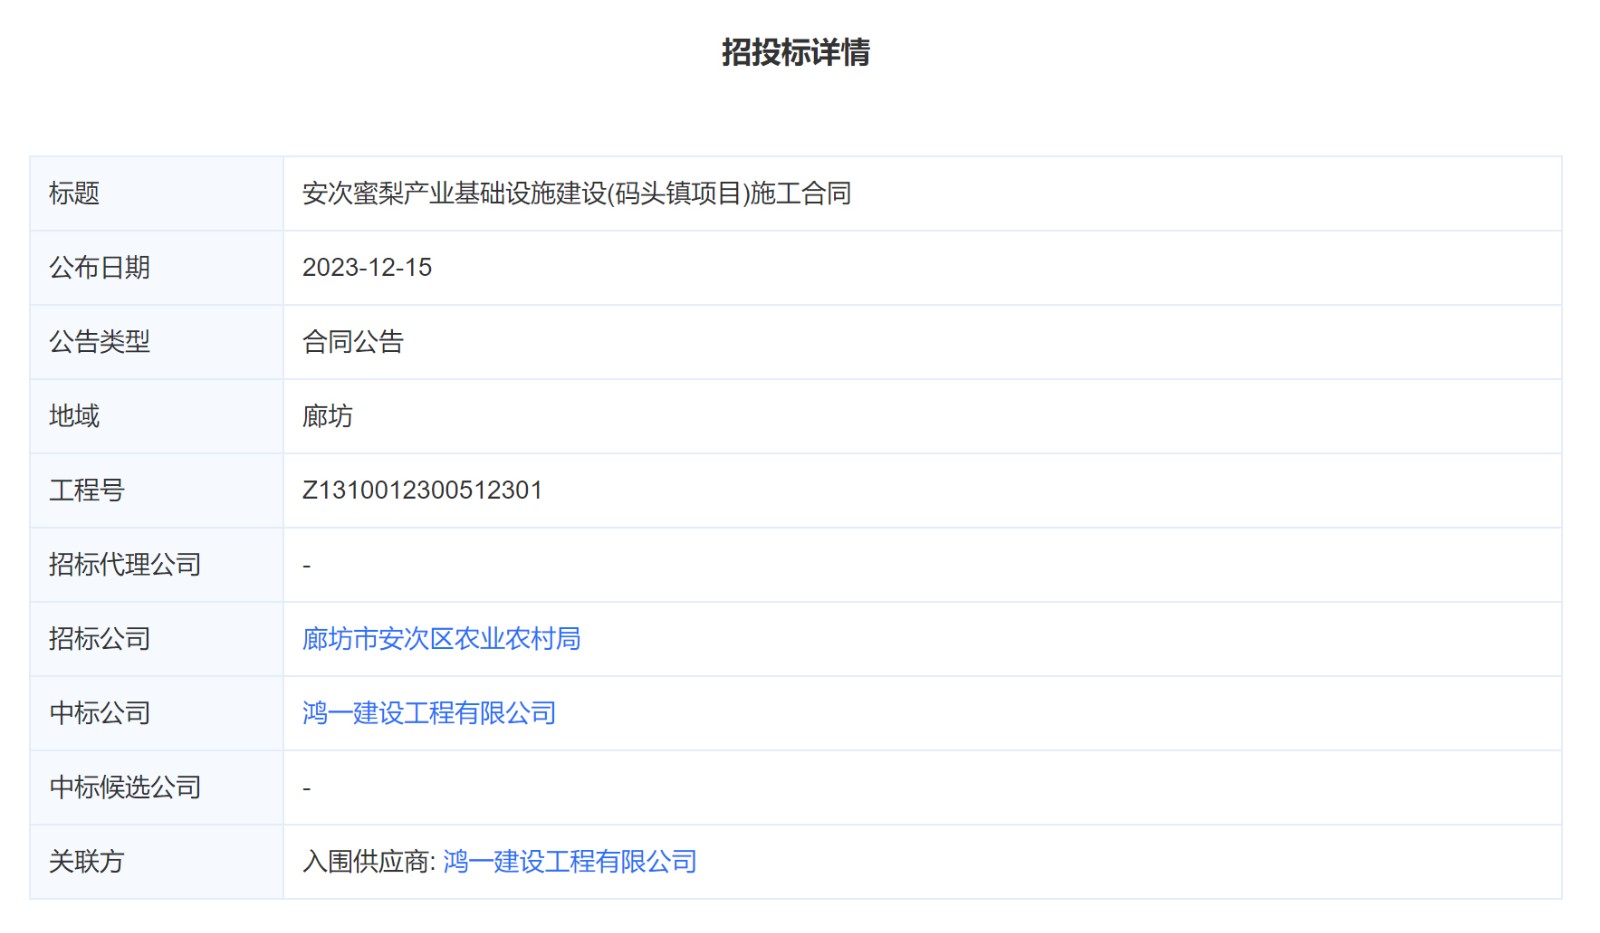Click the 中标候选公司 row label
Image resolution: width=1600 pixels, height=933 pixels.
pos(125,788)
